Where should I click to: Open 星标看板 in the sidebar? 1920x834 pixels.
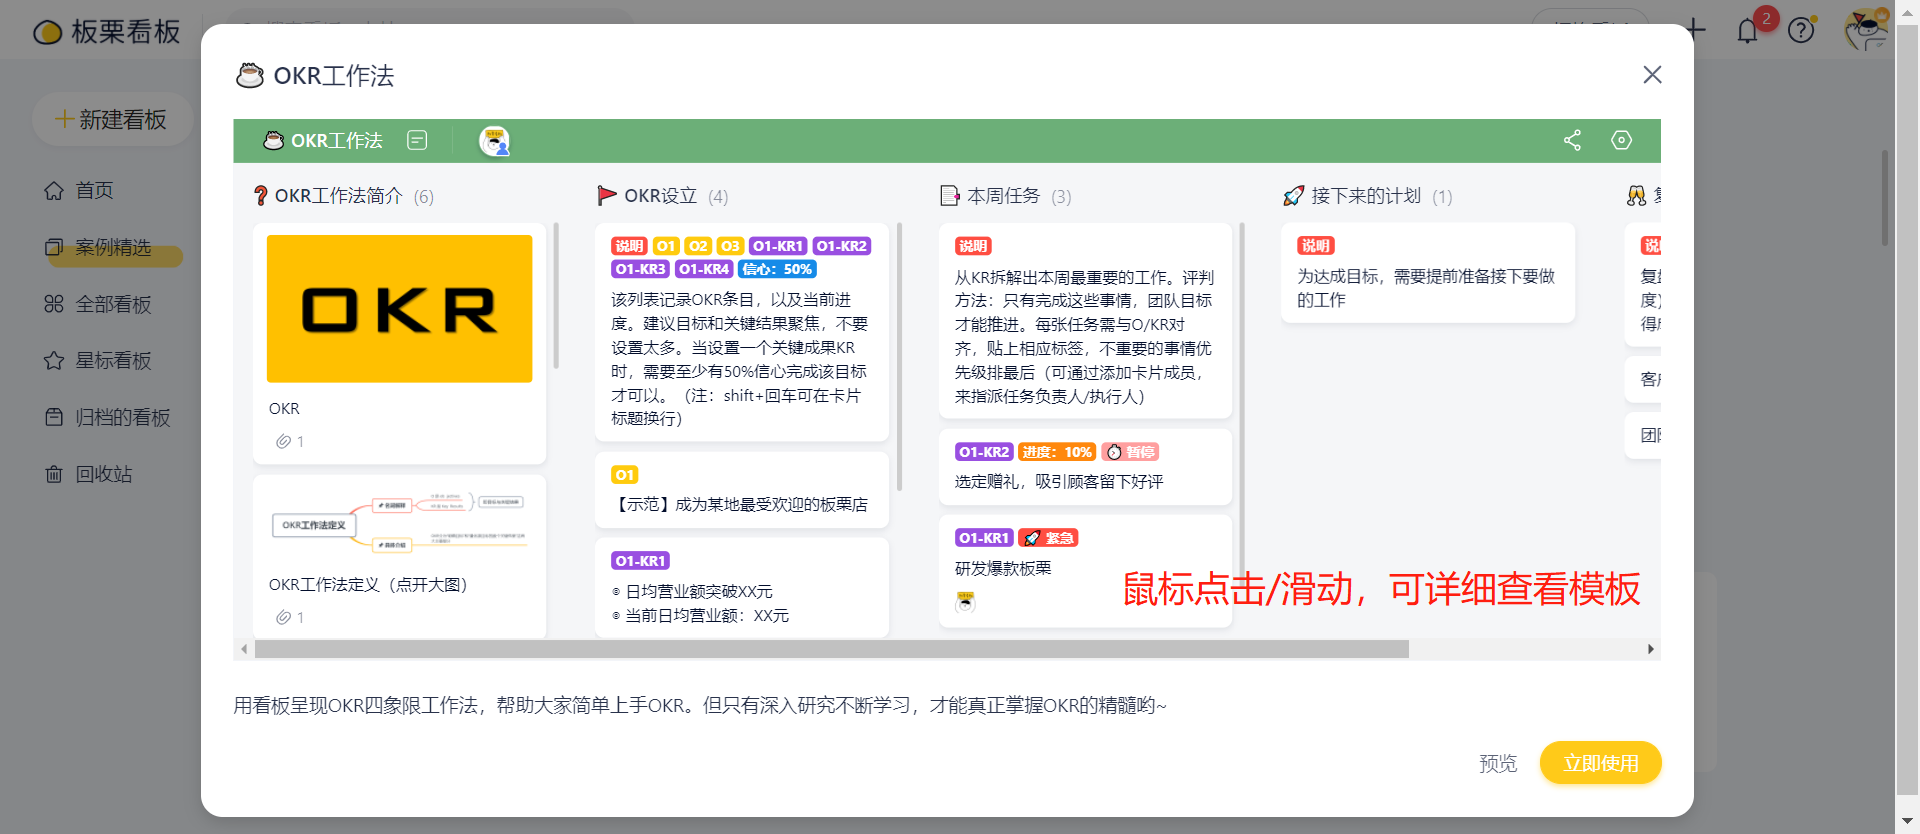click(113, 361)
